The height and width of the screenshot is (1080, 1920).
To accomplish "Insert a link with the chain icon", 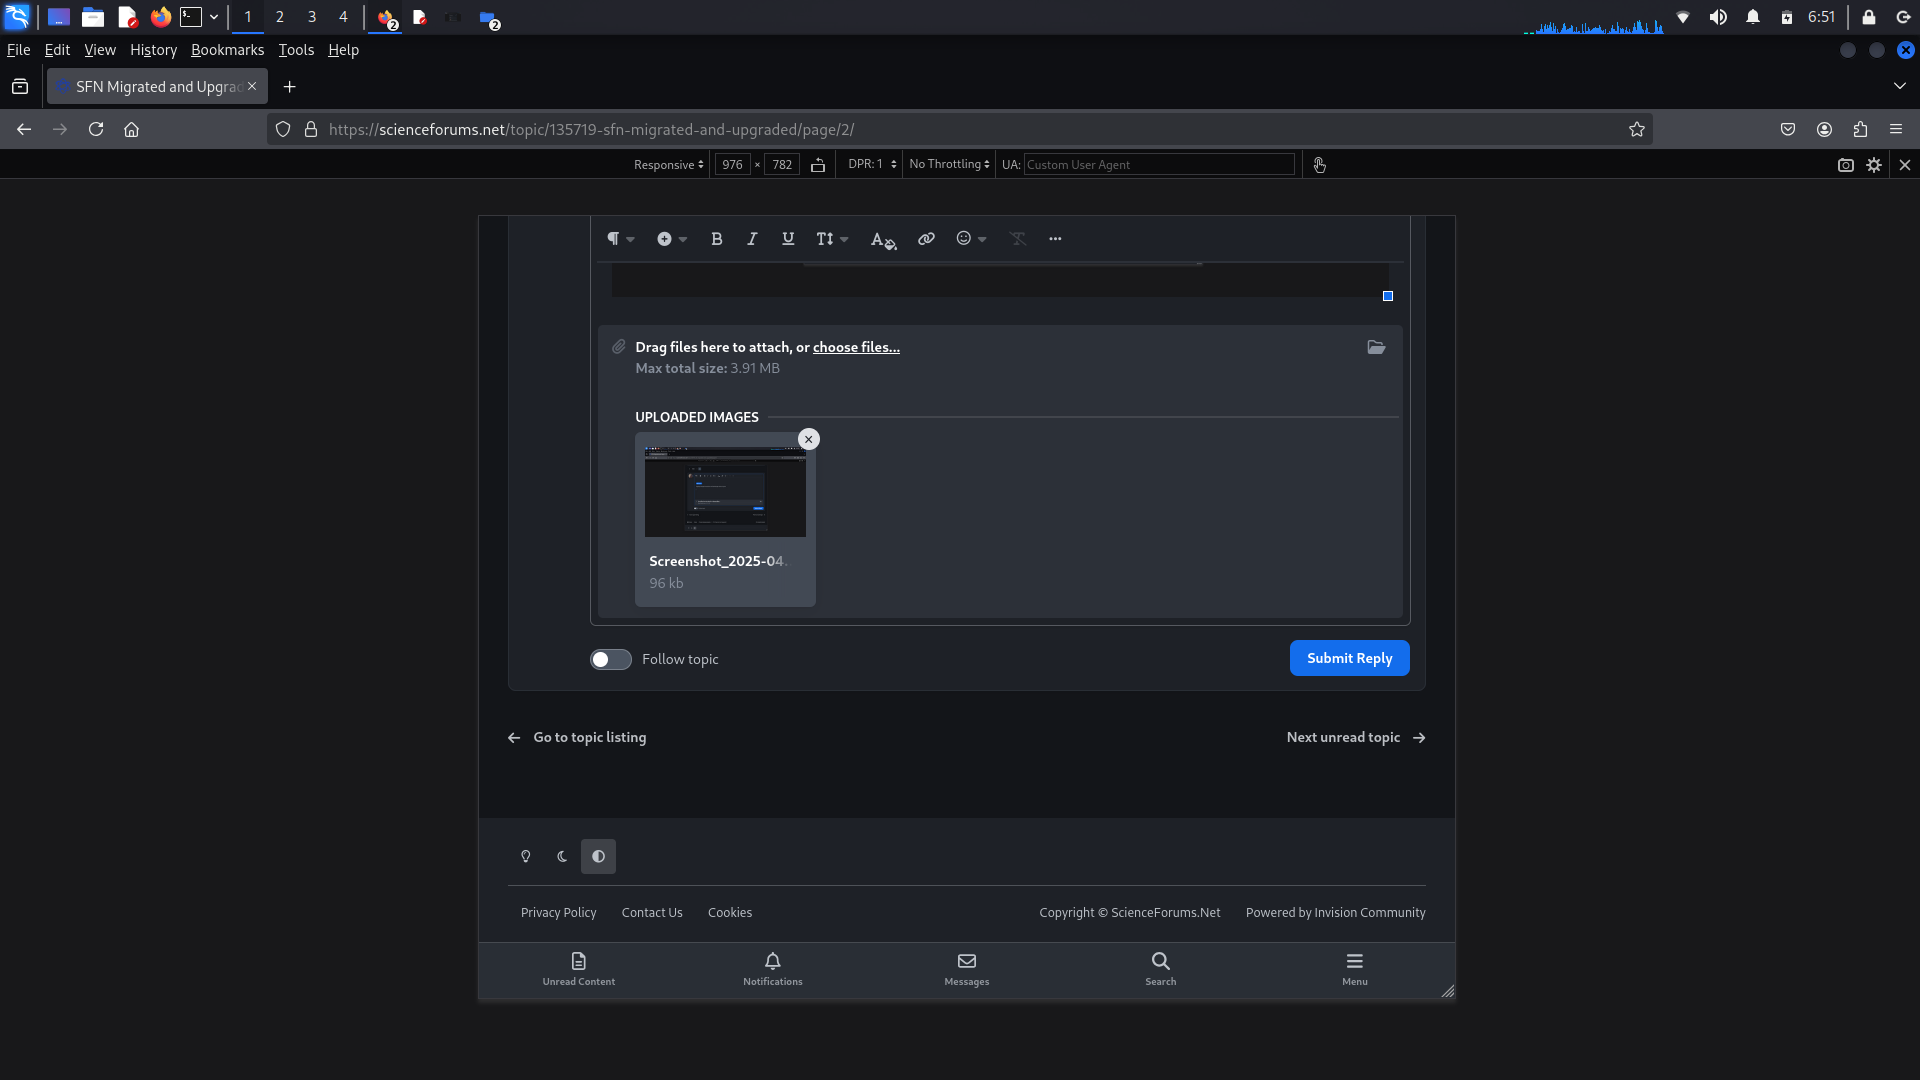I will pyautogui.click(x=926, y=239).
